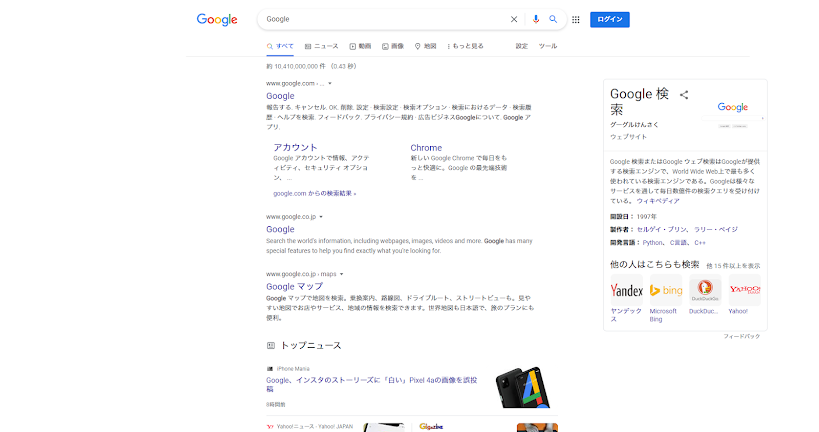This screenshot has height=432, width=819.
Task: Switch to the 地図 tab
Action: [x=425, y=46]
